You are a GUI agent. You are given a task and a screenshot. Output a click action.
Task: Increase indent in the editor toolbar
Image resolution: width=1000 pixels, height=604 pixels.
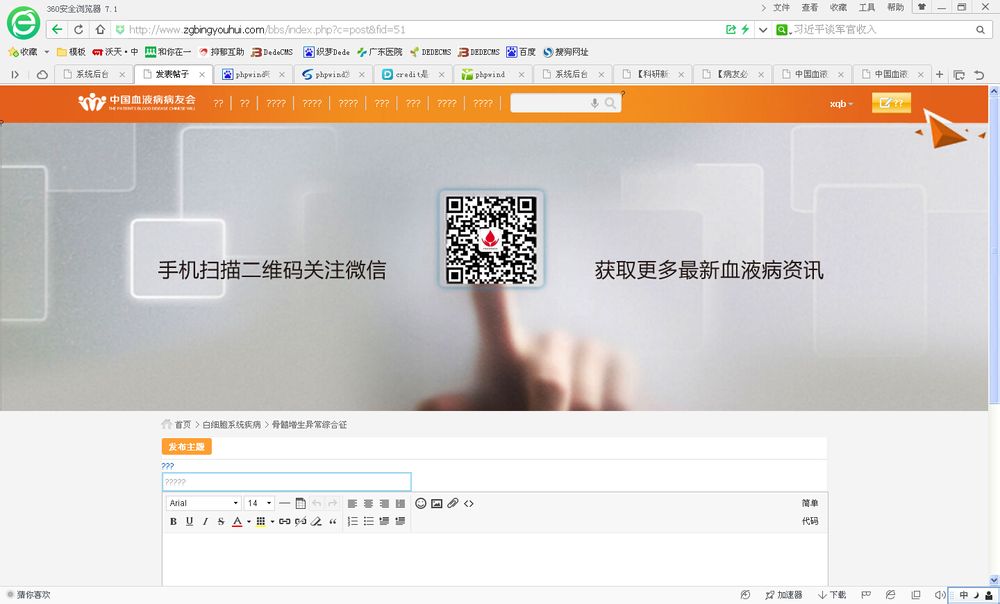coord(385,521)
